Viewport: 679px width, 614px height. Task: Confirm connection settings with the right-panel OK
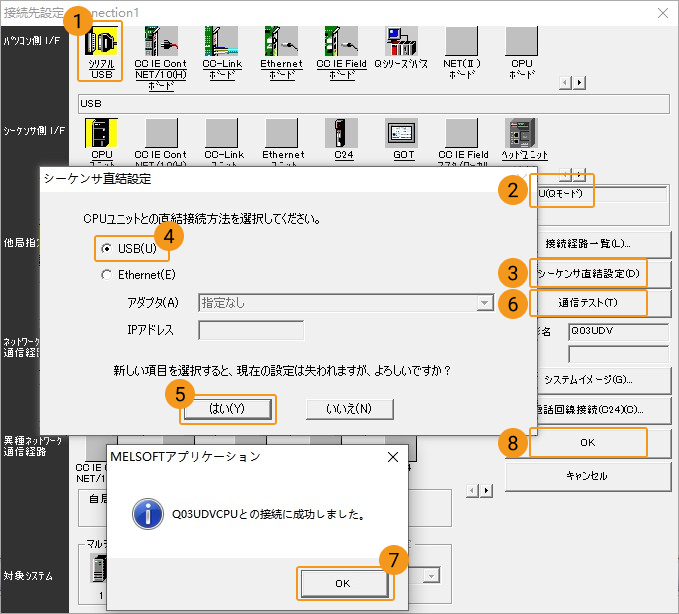pyautogui.click(x=588, y=443)
